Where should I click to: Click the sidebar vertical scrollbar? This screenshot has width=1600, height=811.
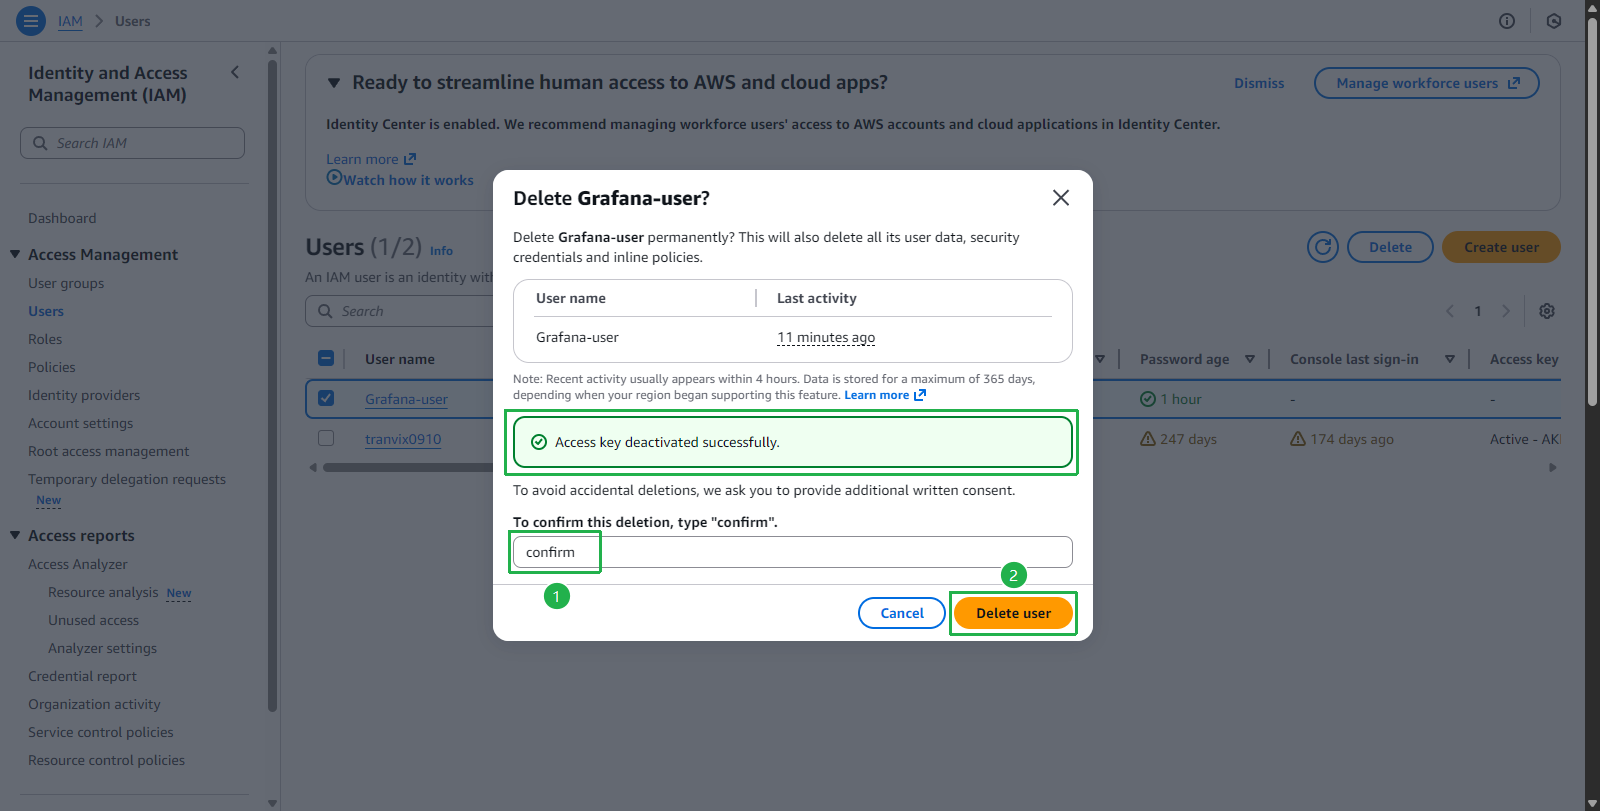pyautogui.click(x=272, y=385)
